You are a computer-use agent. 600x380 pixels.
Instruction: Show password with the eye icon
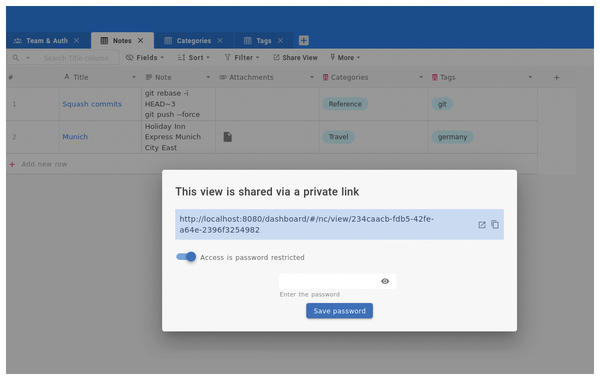click(385, 281)
